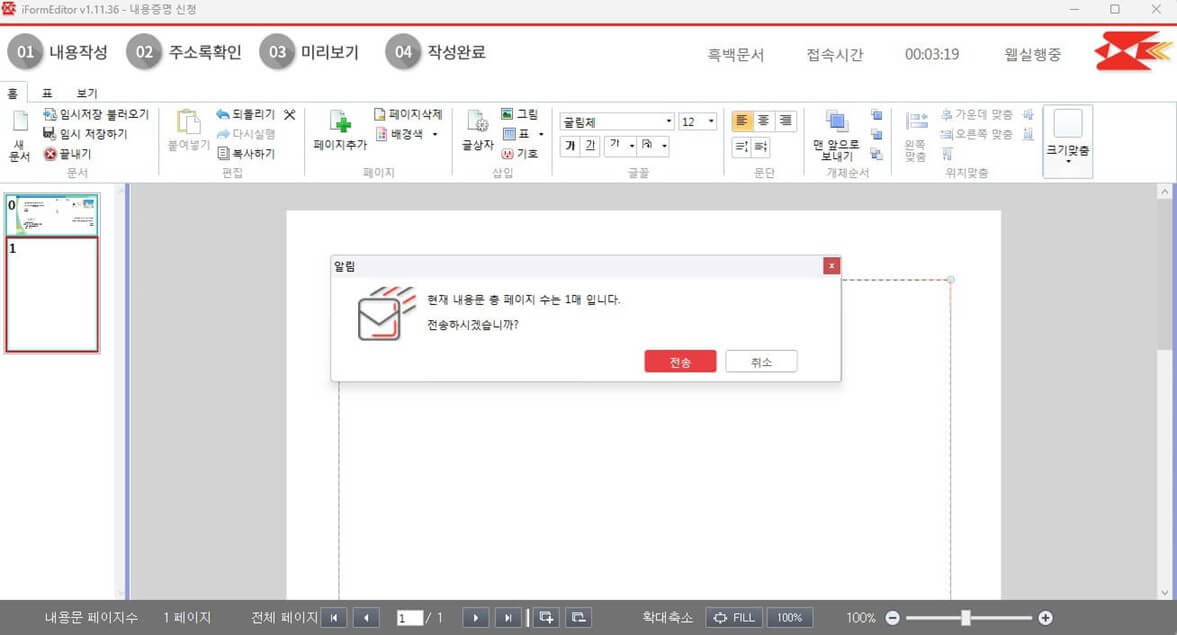Align paragraph right
The width and height of the screenshot is (1177, 635).
(785, 121)
